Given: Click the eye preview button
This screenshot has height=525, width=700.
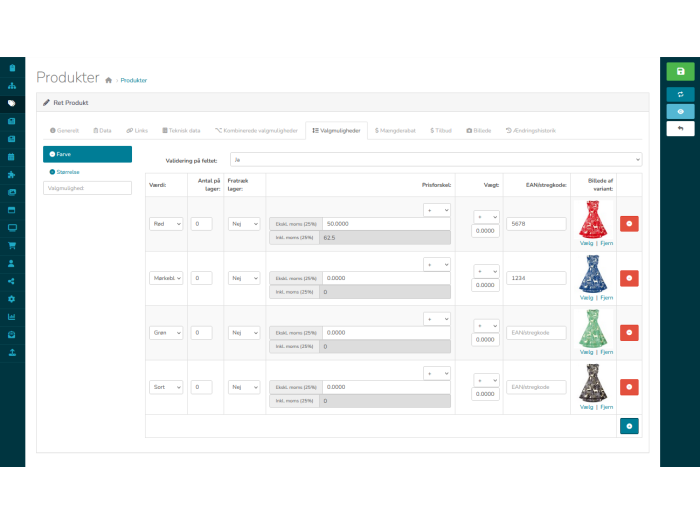Looking at the screenshot, I should pyautogui.click(x=680, y=111).
